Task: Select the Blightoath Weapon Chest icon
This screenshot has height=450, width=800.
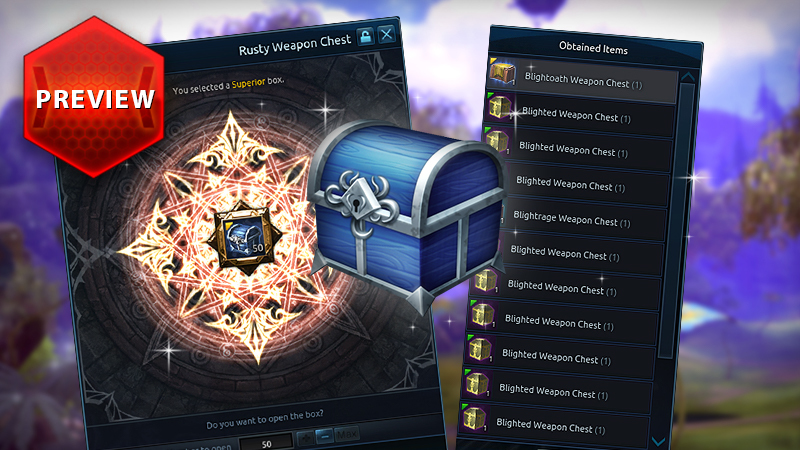Action: [503, 74]
